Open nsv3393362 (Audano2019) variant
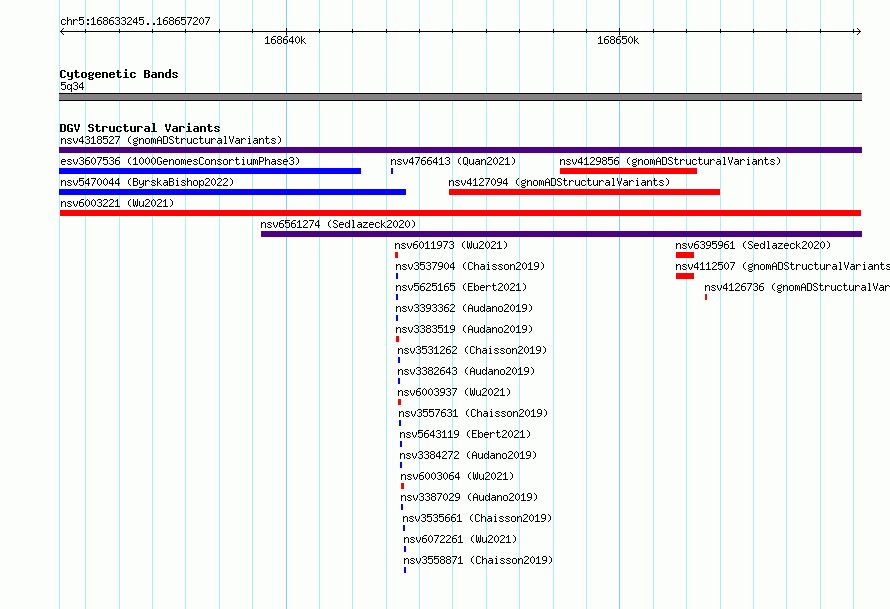Viewport: 890px width, 609px height. coord(464,308)
